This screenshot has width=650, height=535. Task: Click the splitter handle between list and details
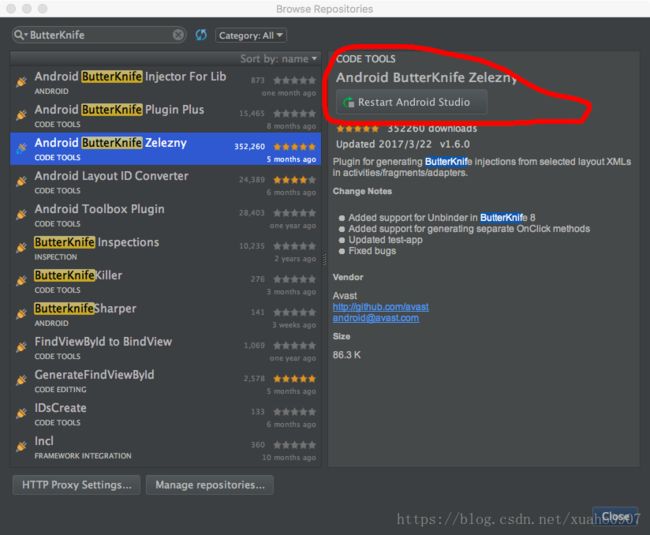pos(324,259)
